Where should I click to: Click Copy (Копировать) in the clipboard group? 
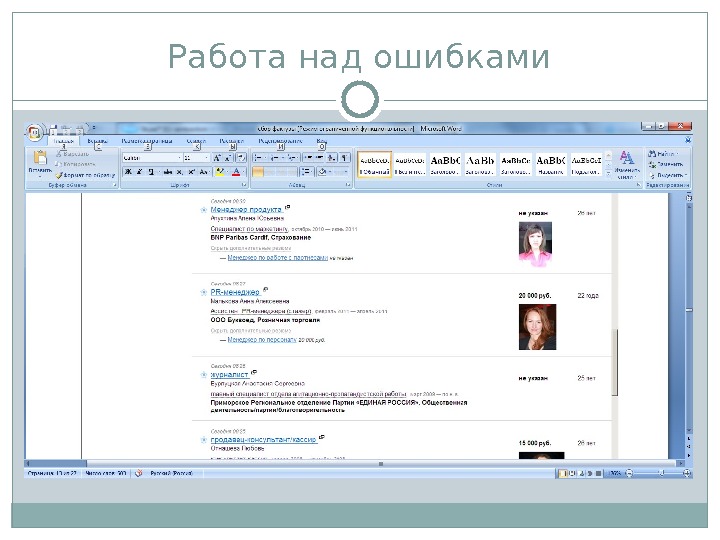click(75, 164)
